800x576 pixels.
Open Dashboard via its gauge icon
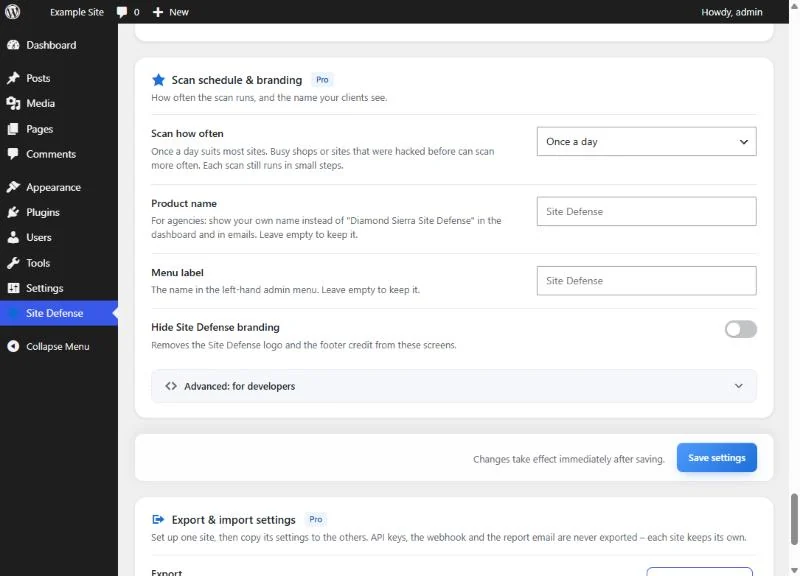(13, 45)
